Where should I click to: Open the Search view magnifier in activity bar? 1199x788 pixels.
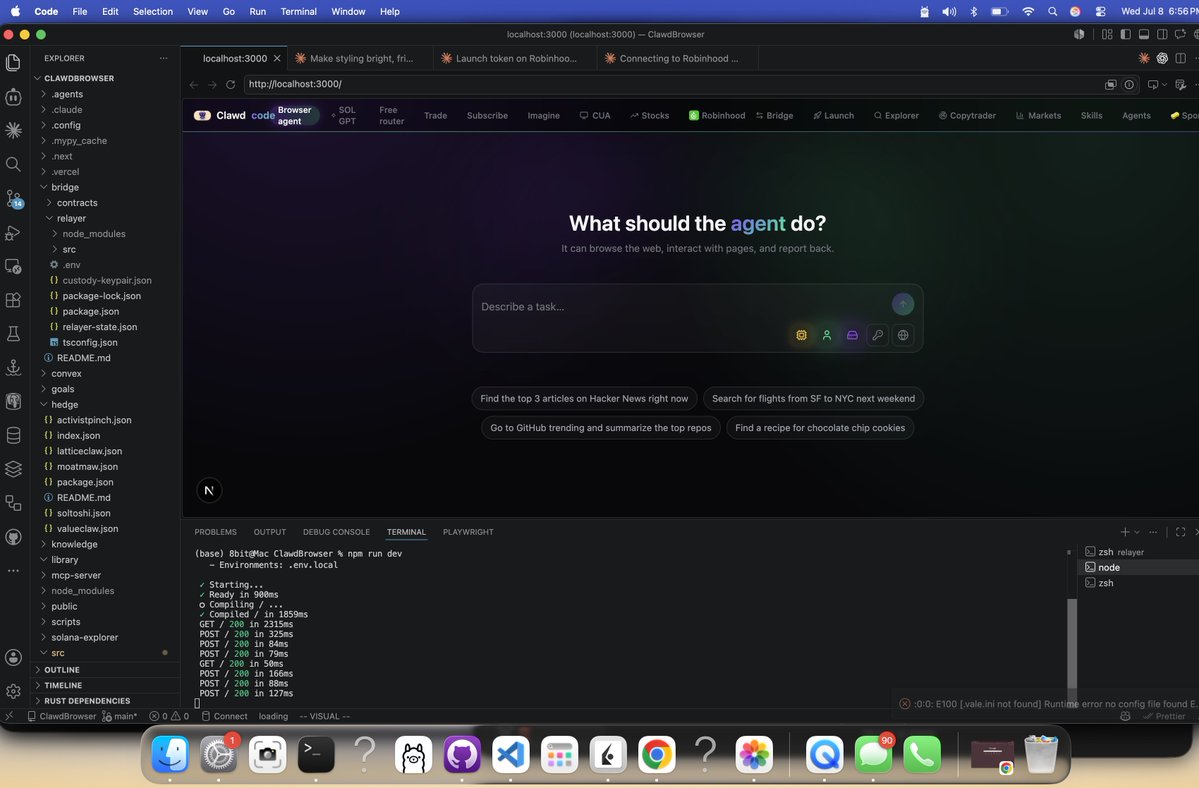point(13,164)
